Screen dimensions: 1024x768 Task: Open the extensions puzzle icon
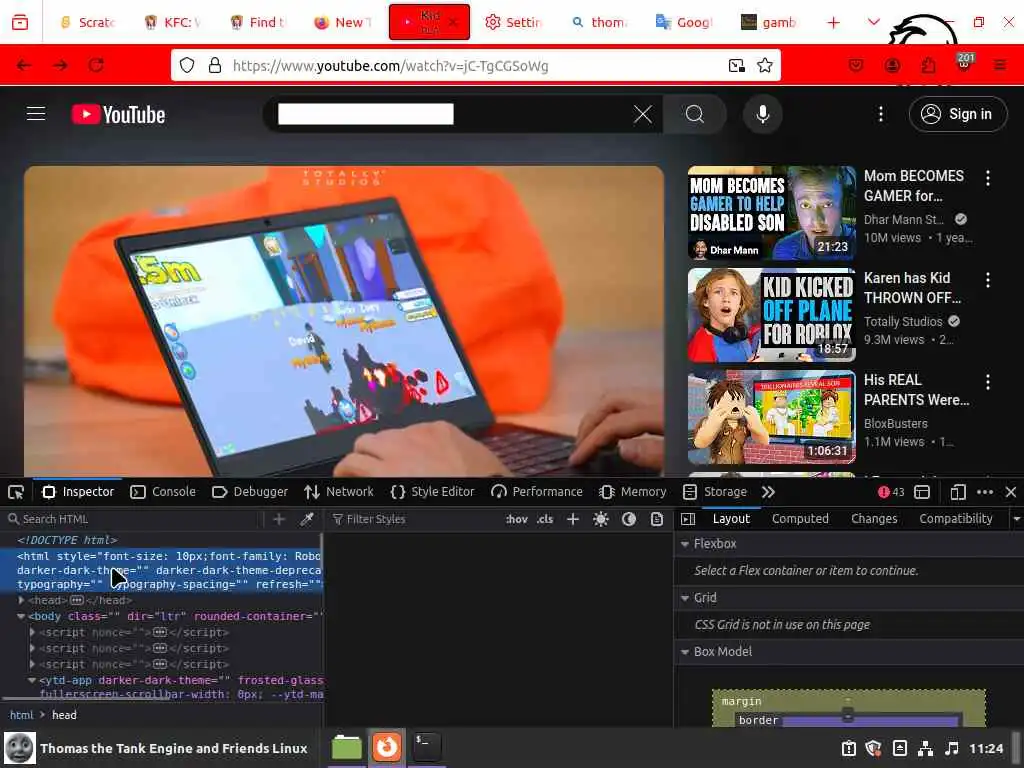click(928, 65)
